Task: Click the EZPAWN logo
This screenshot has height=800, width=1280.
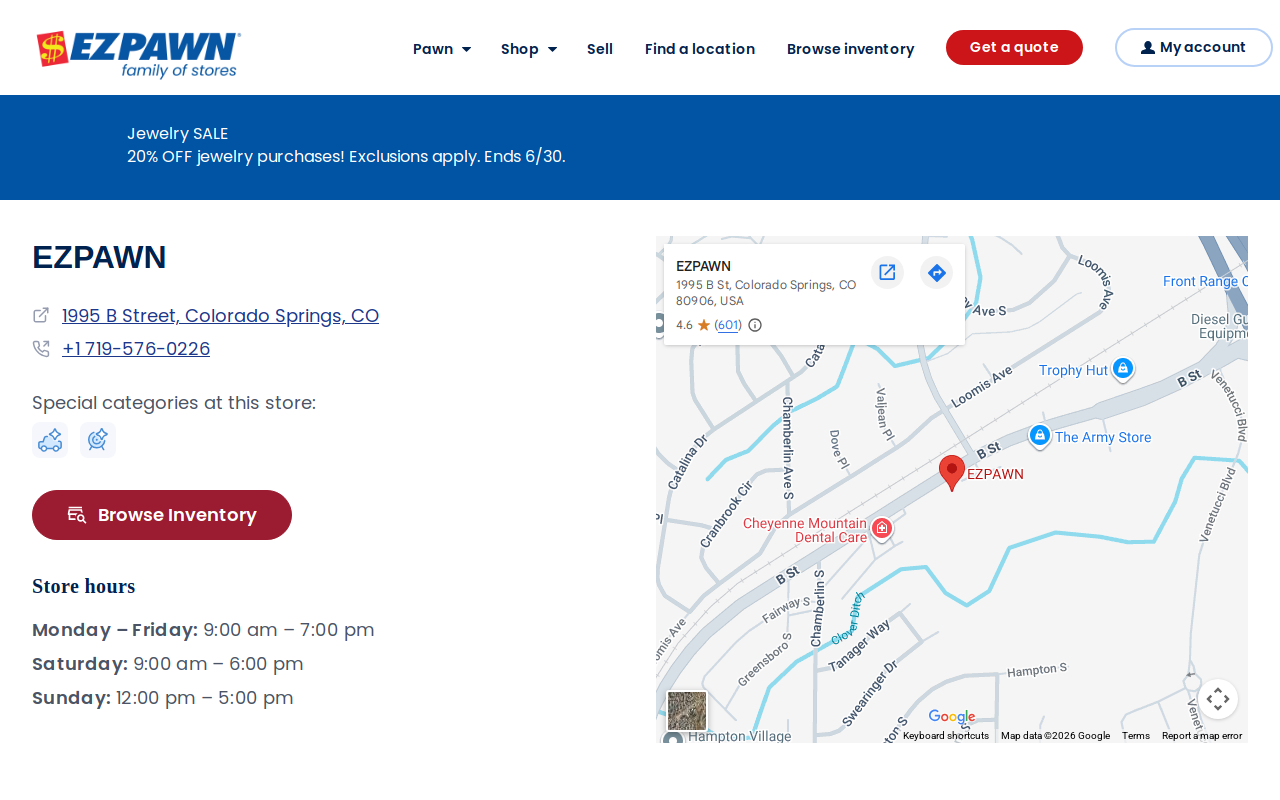Action: (139, 54)
